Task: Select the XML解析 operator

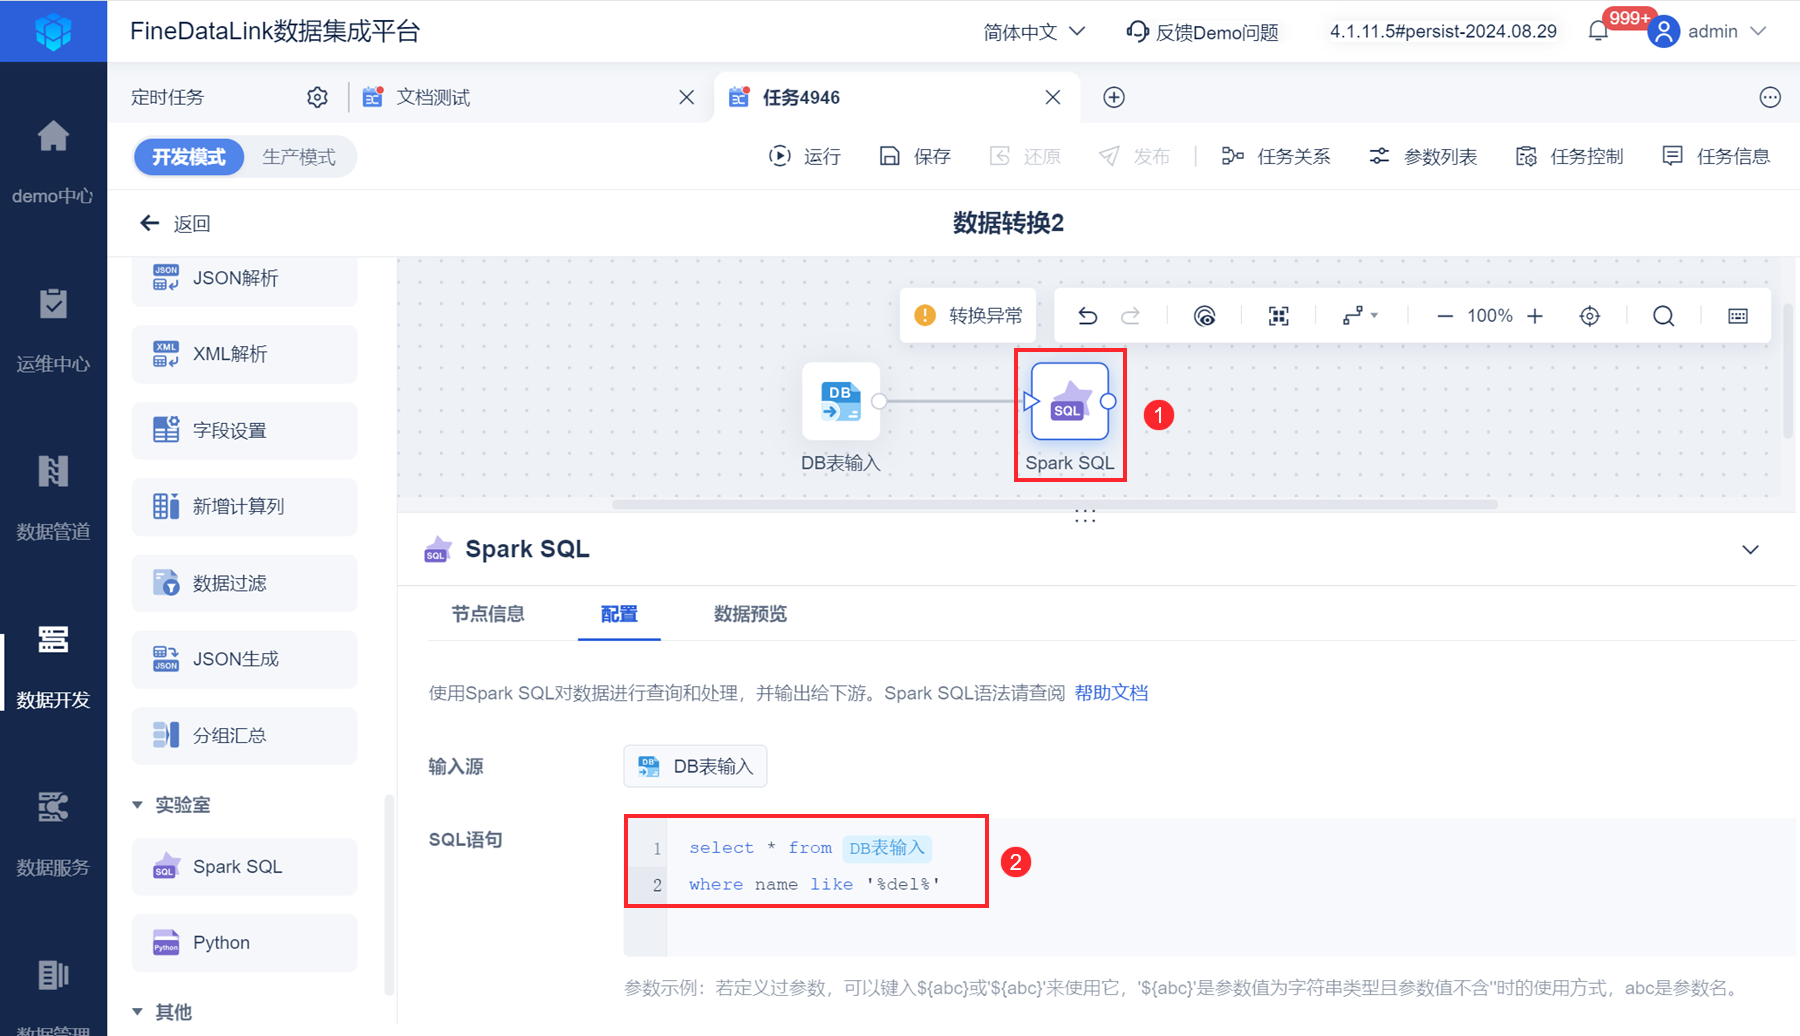Action: pyautogui.click(x=244, y=354)
